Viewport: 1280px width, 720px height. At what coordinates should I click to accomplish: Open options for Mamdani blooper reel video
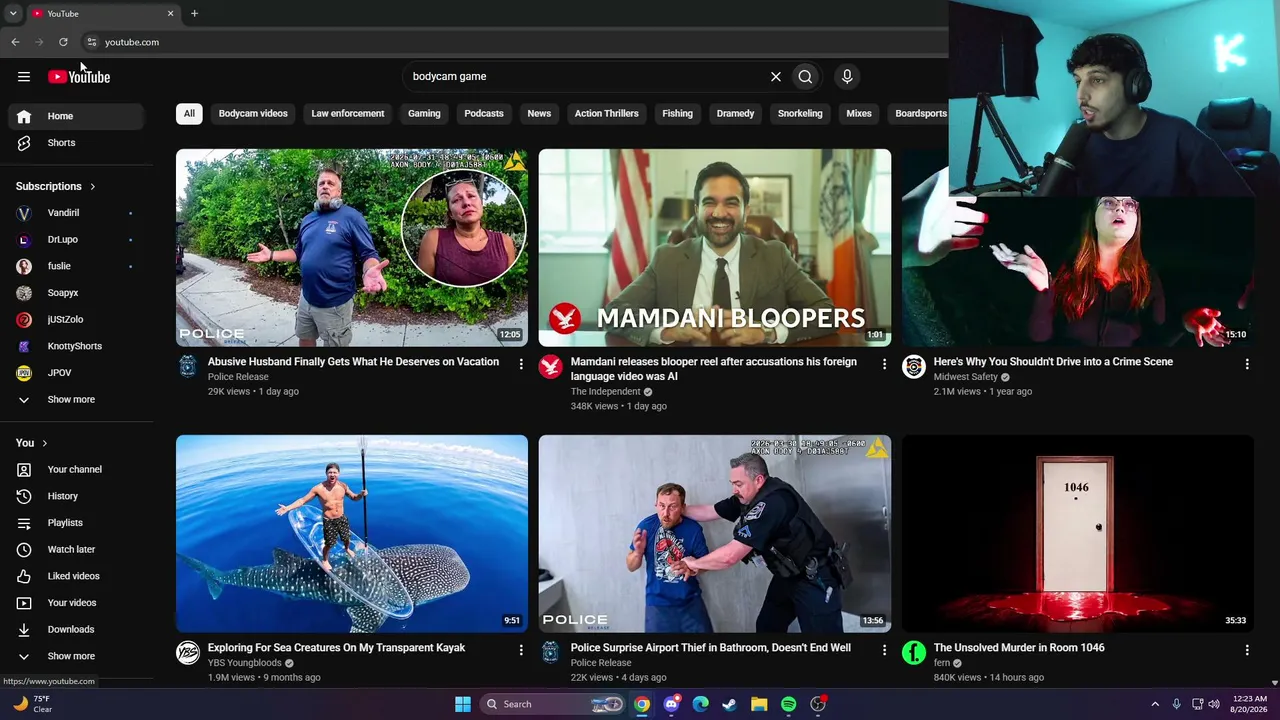884,364
